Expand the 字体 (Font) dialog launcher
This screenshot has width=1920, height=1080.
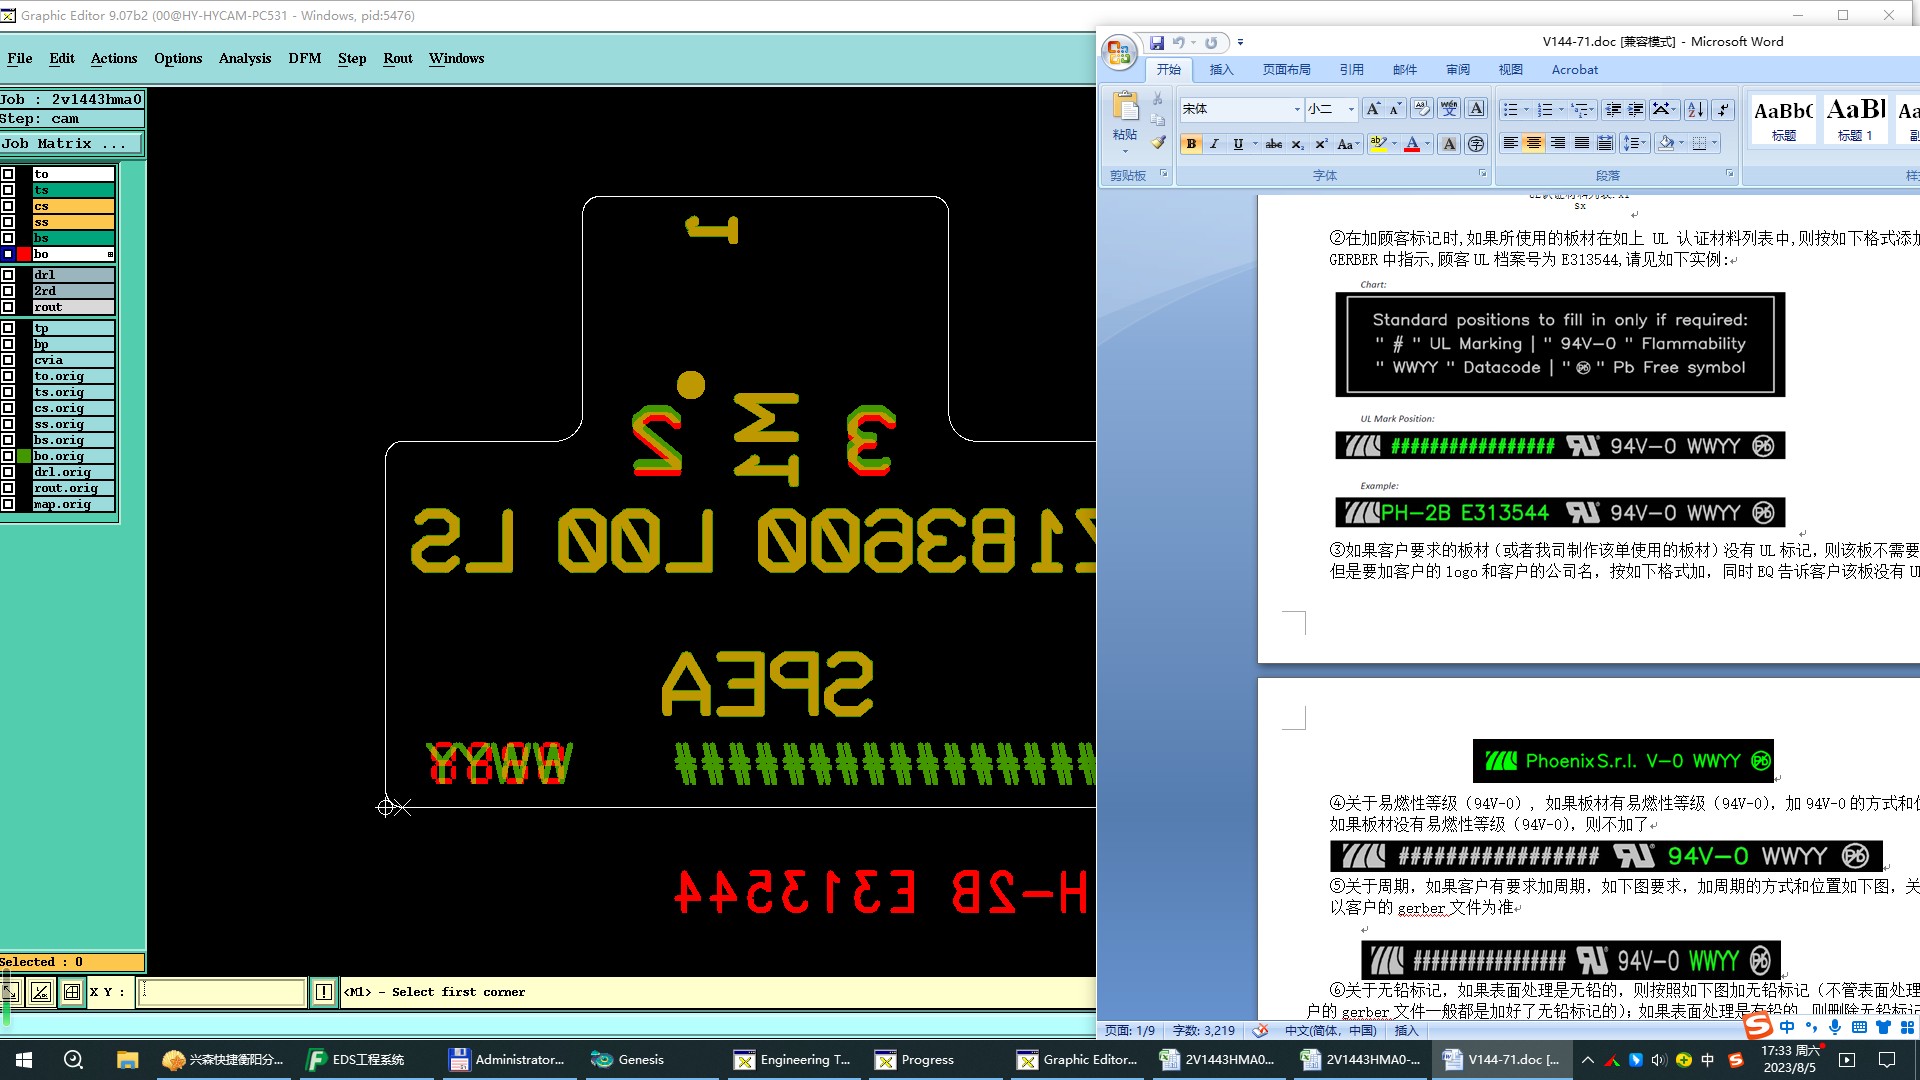tap(1482, 174)
